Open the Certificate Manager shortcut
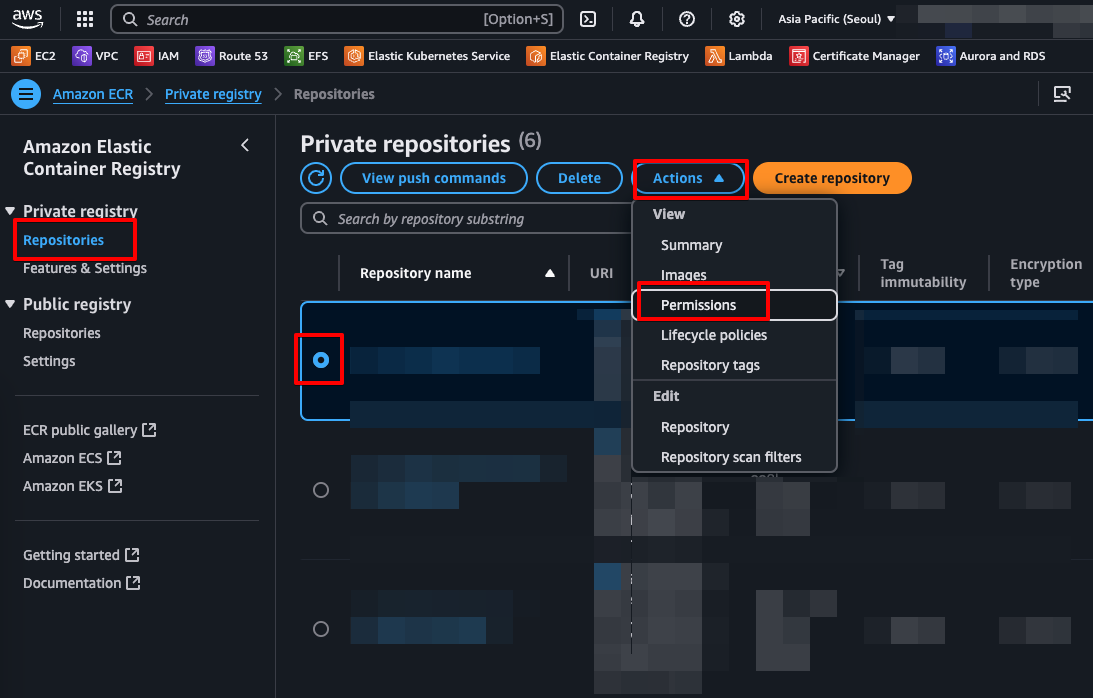 click(x=855, y=56)
